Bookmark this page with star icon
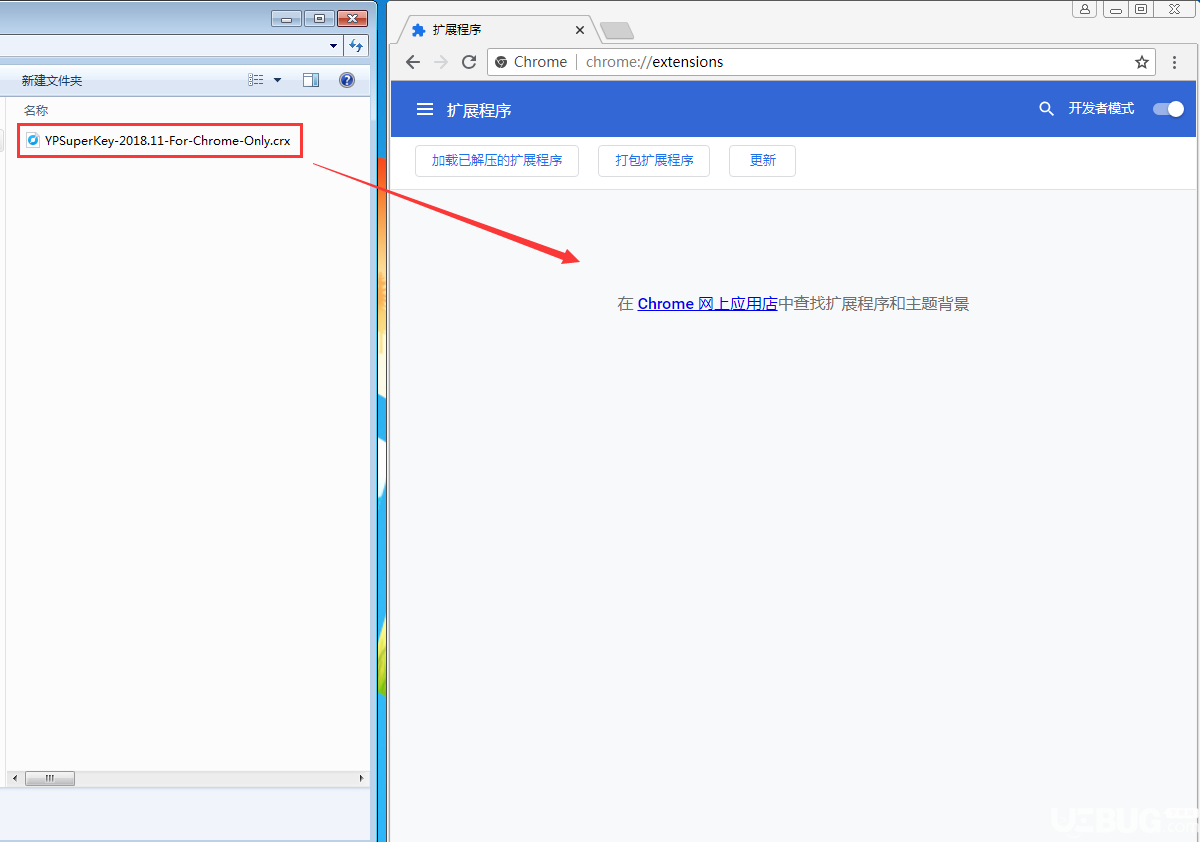The height and width of the screenshot is (842, 1200). (1142, 62)
